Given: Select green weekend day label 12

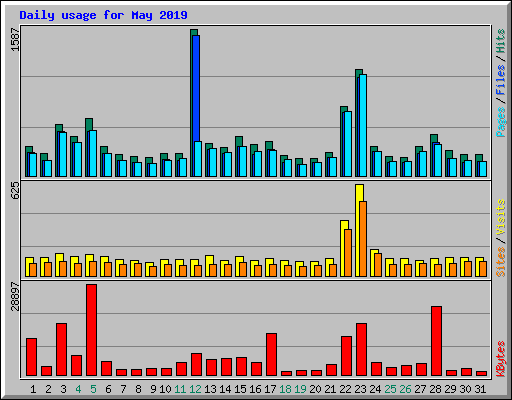Looking at the screenshot, I should point(195,389).
